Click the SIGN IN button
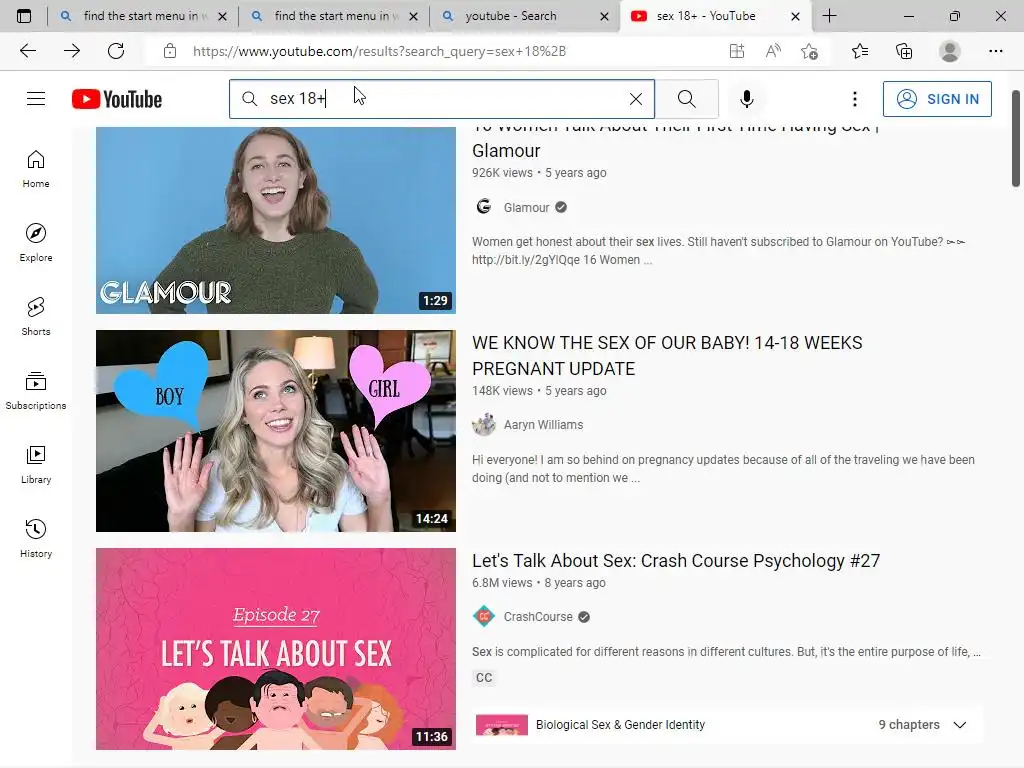 (937, 99)
